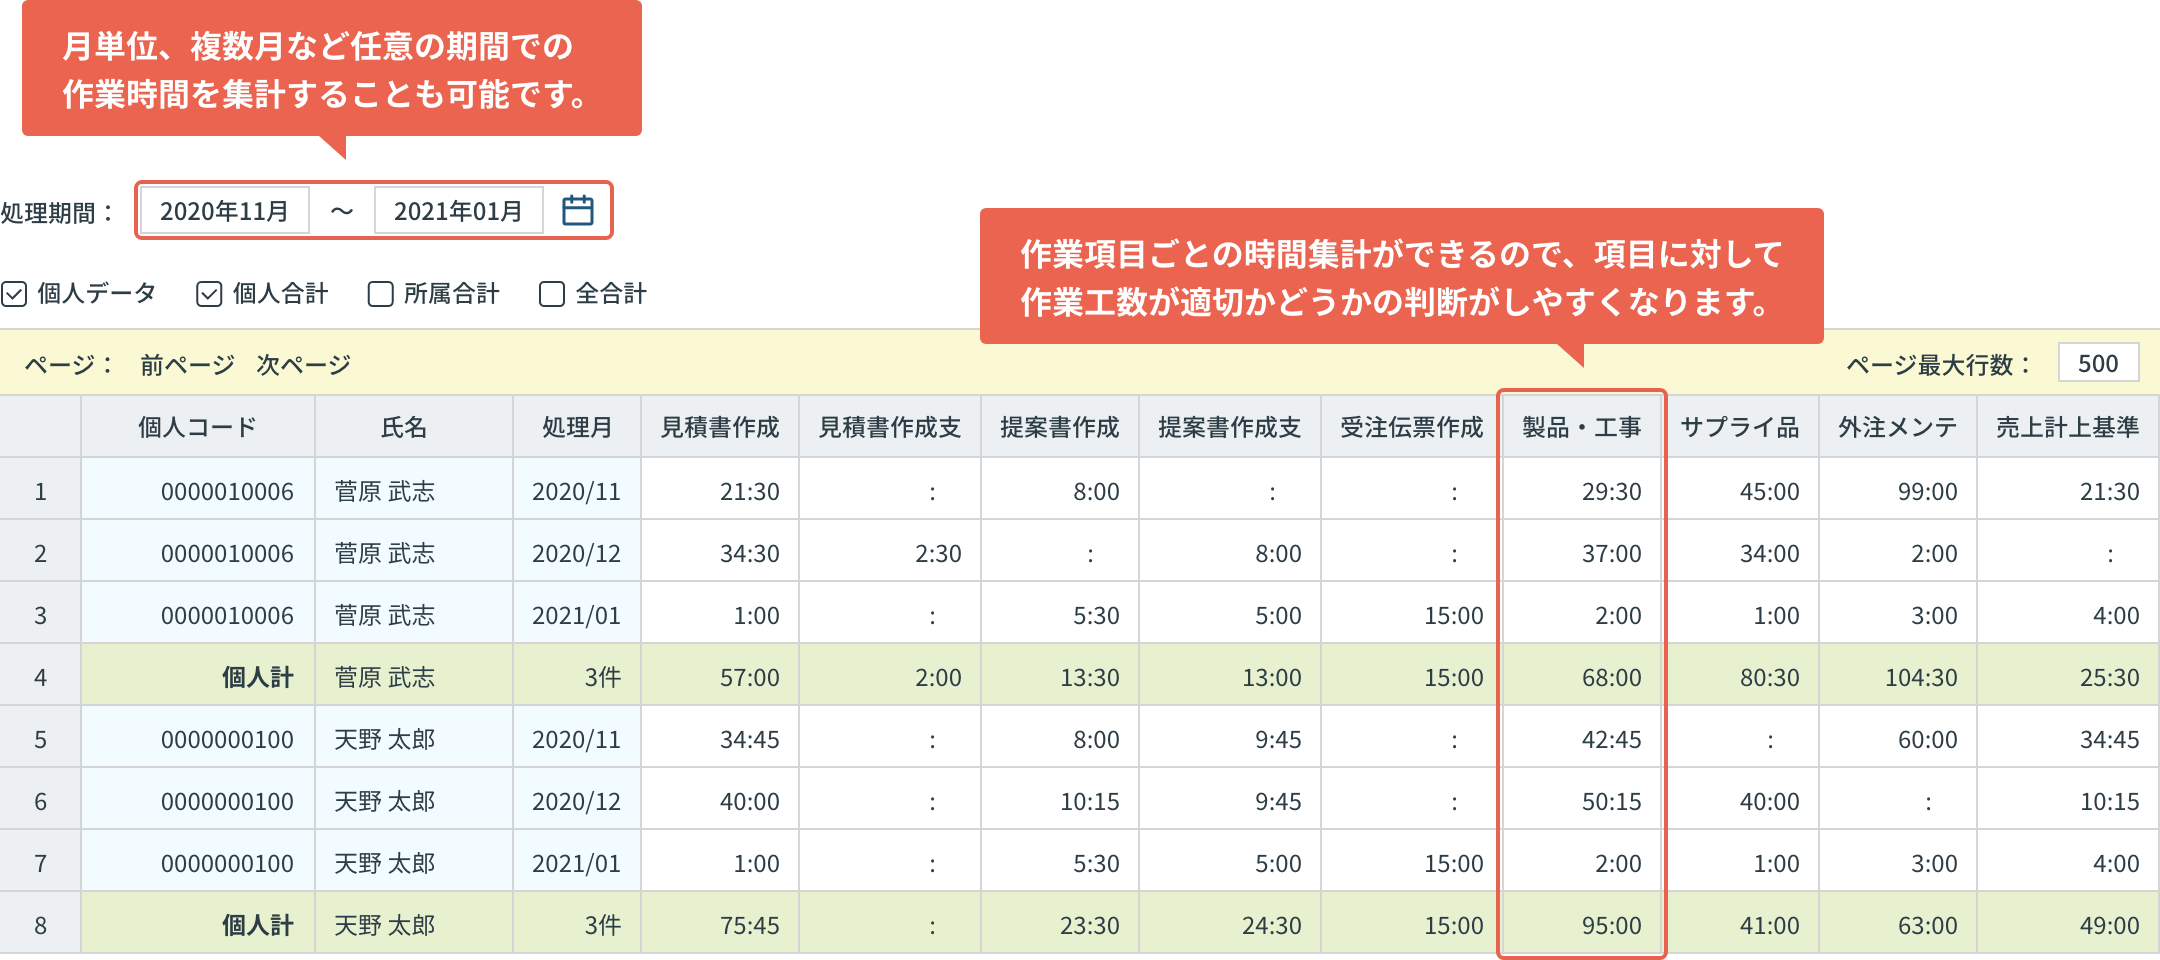
Task: Click 処理月 2021/01 in row 7
Action: [576, 863]
